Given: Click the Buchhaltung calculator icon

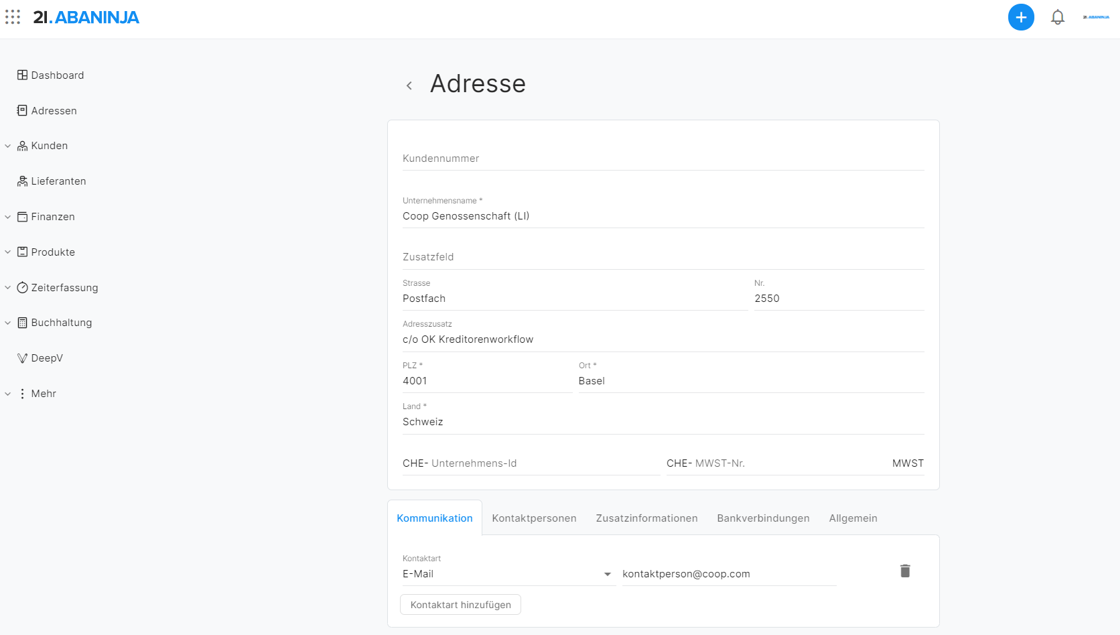Looking at the screenshot, I should tap(22, 323).
